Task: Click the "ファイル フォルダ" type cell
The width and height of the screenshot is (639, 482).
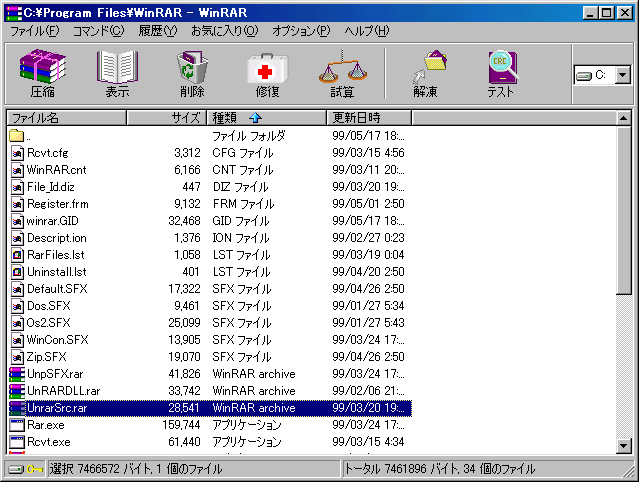Action: pos(249,136)
